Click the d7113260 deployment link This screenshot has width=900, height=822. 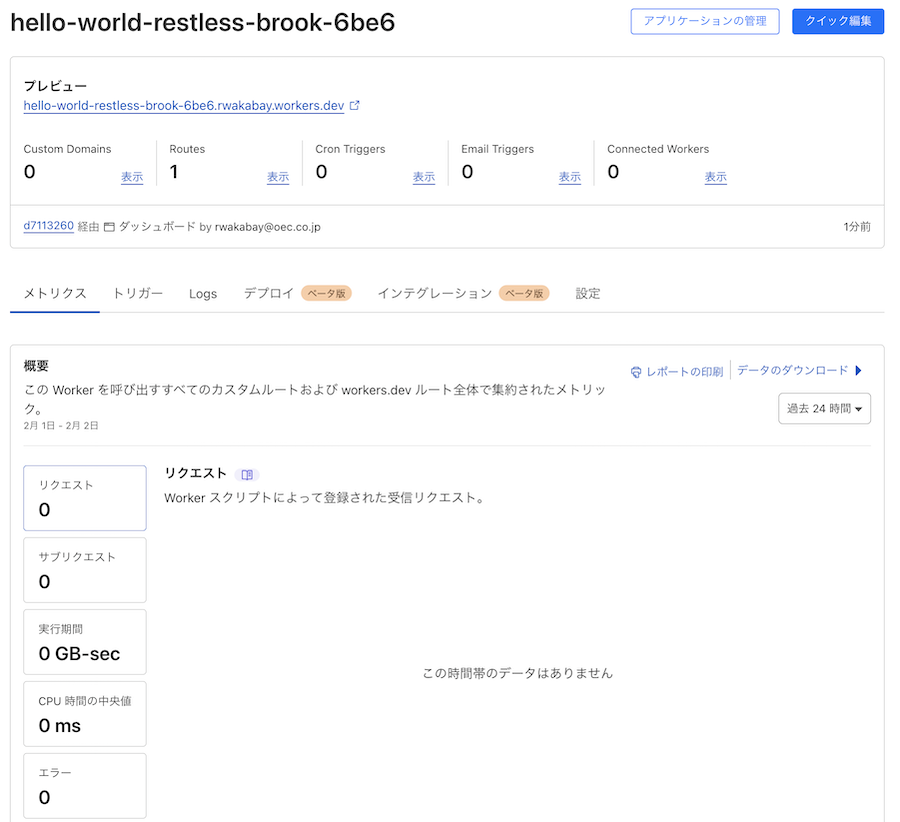(47, 226)
